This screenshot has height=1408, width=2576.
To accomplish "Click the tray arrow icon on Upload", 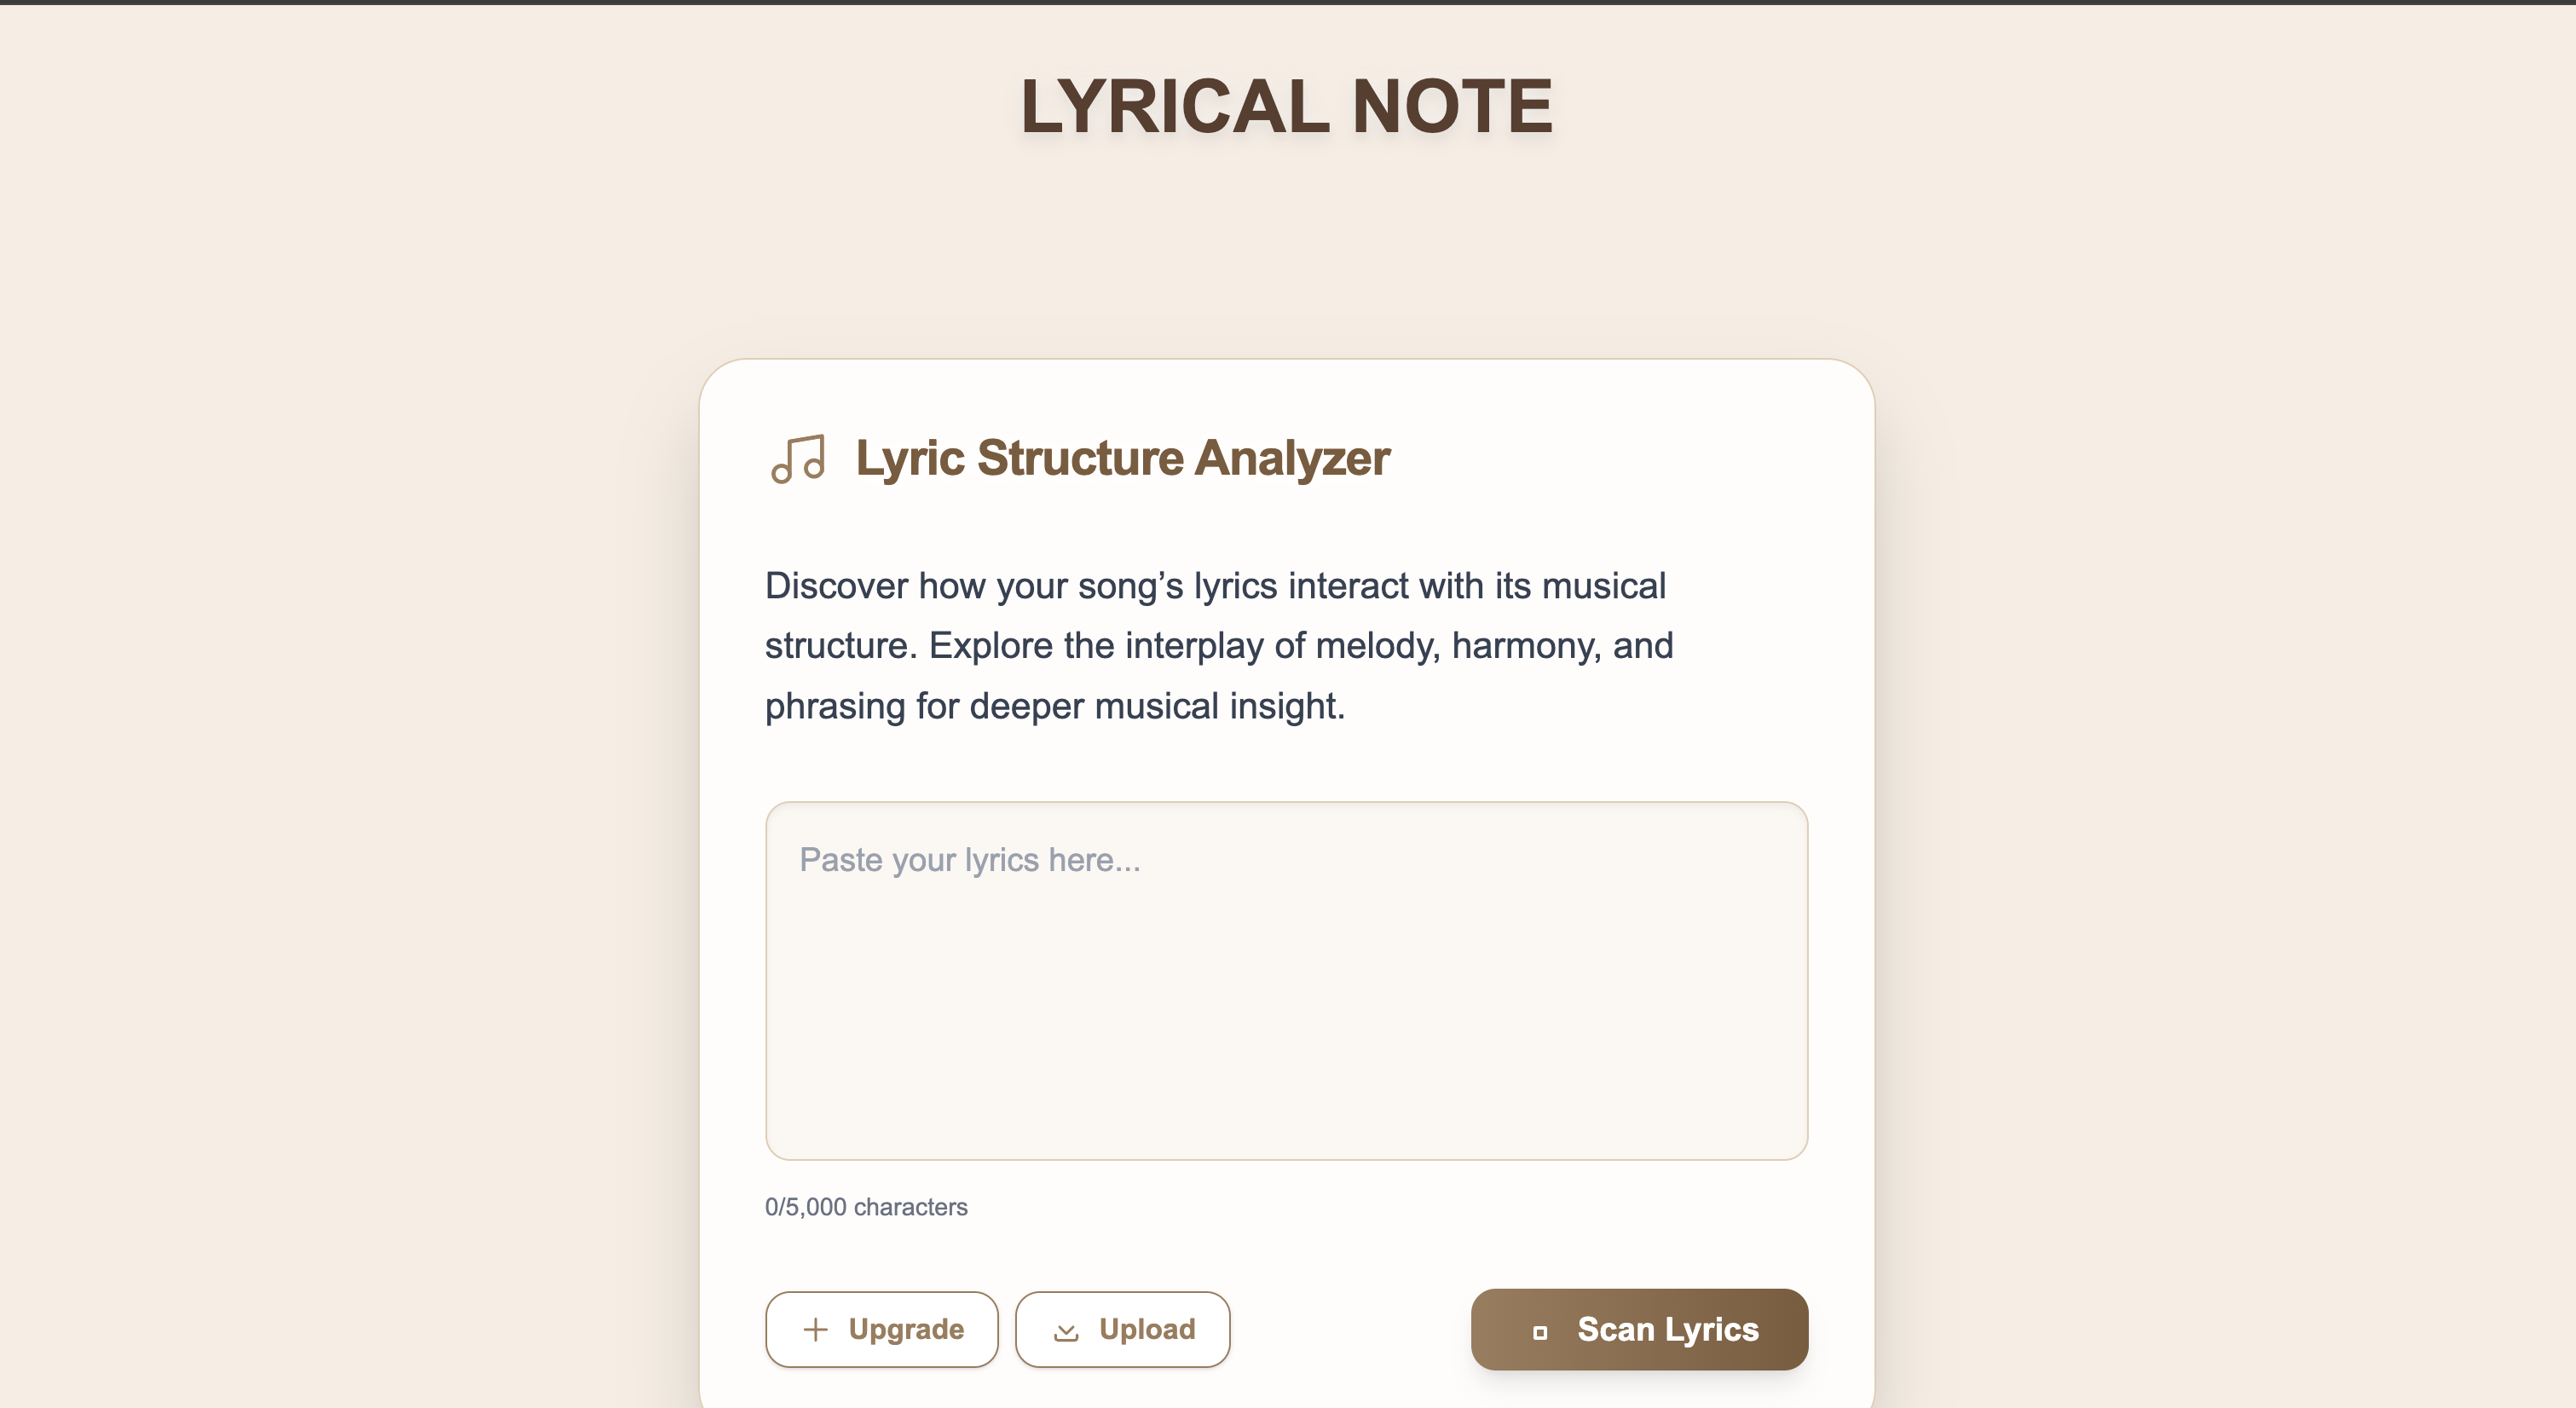I will [1066, 1331].
